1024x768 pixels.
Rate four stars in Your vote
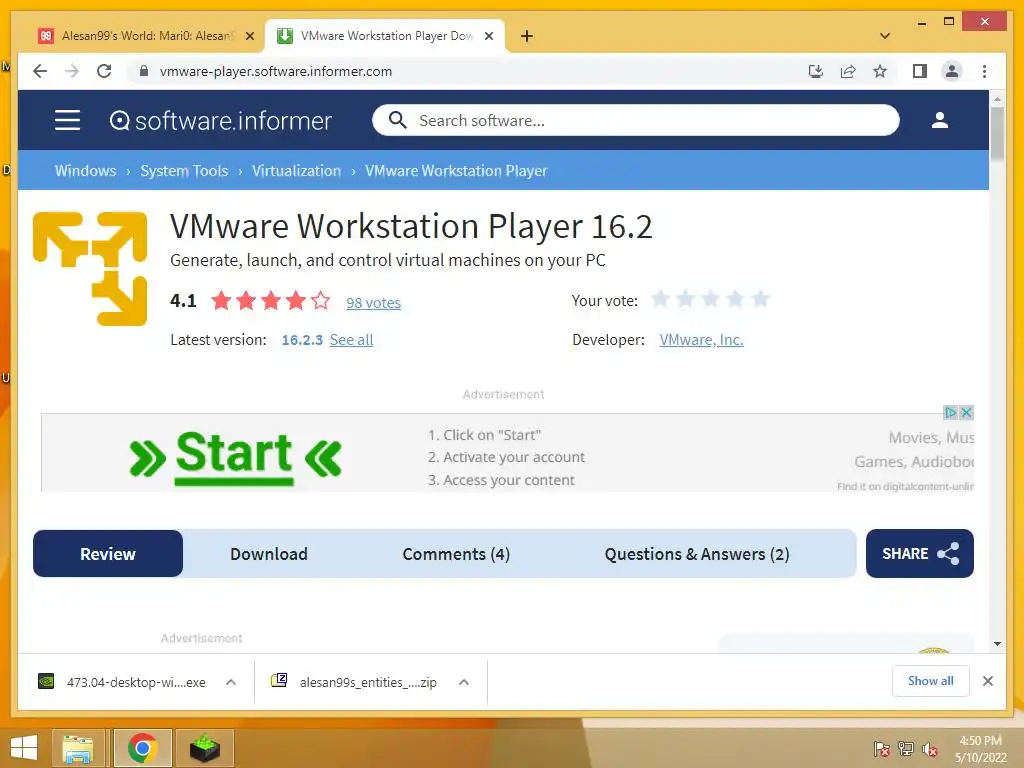point(735,299)
